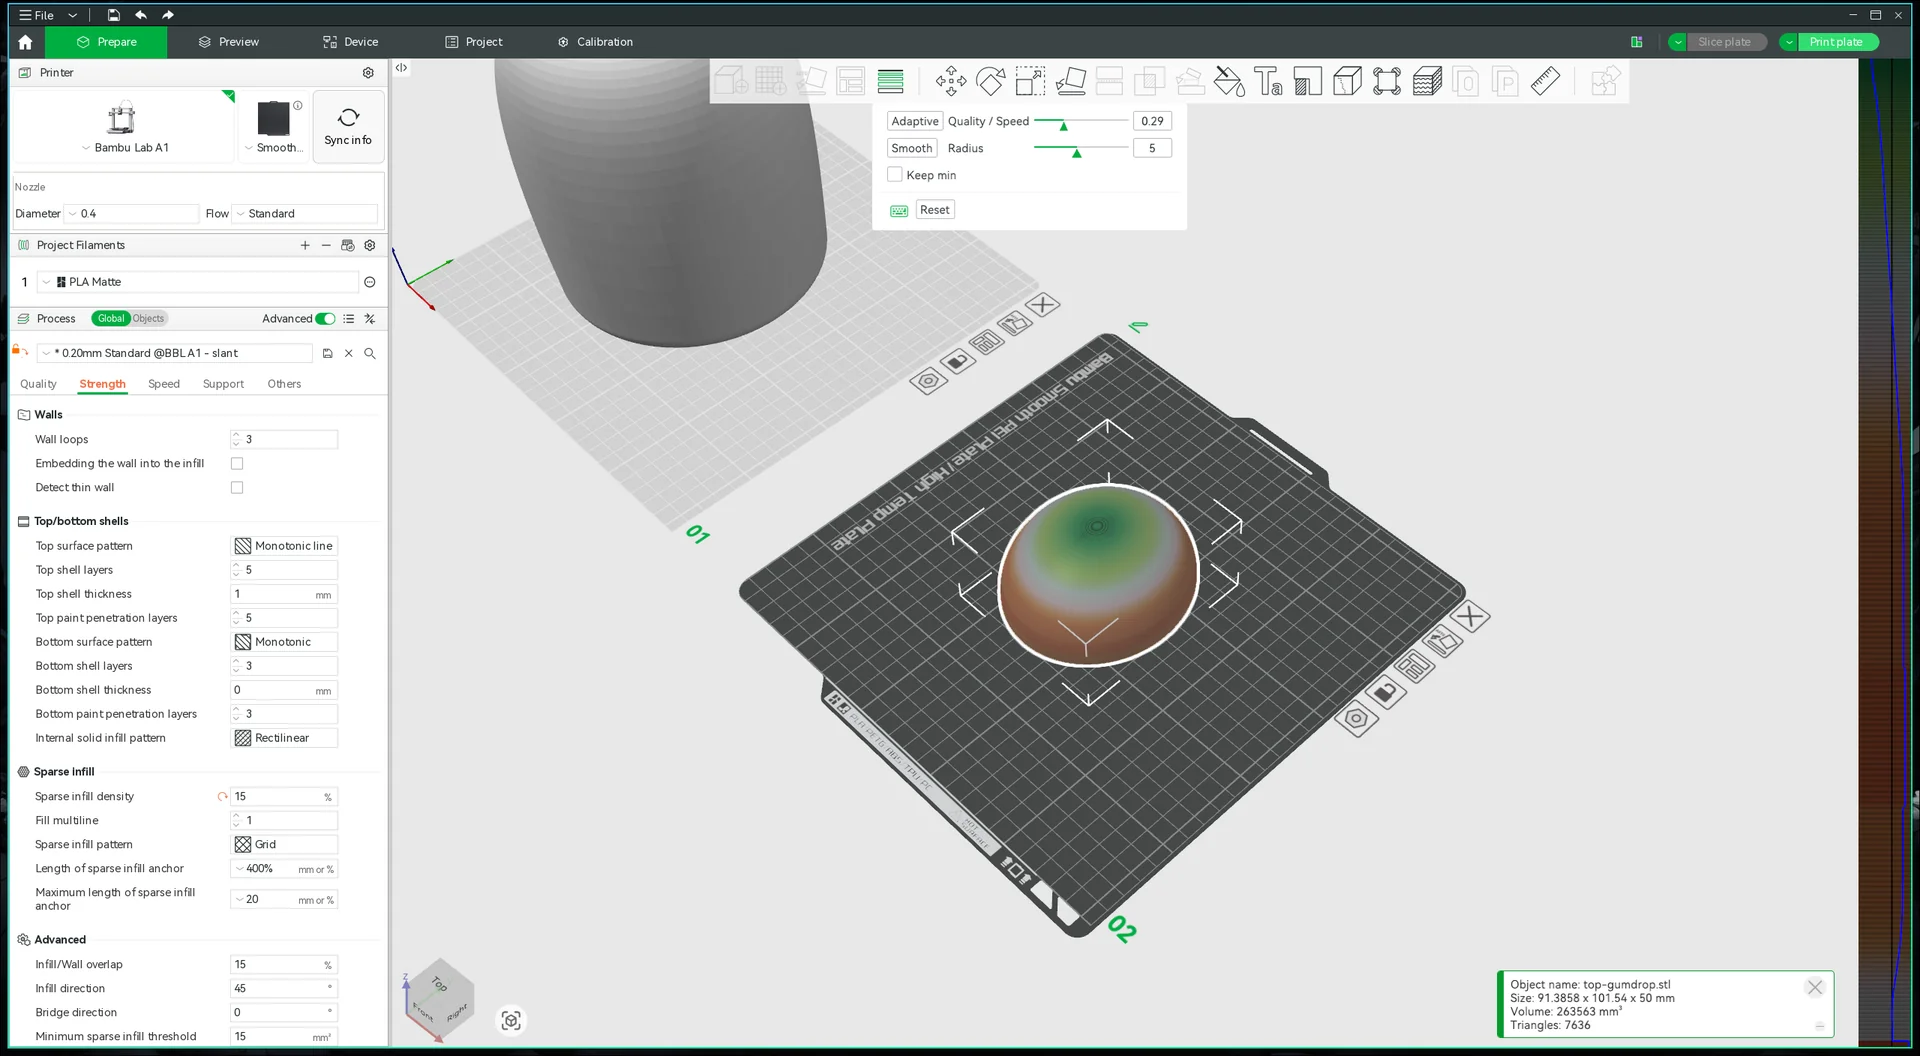Select the Move tool in toolbar
1920x1056 pixels.
[950, 81]
